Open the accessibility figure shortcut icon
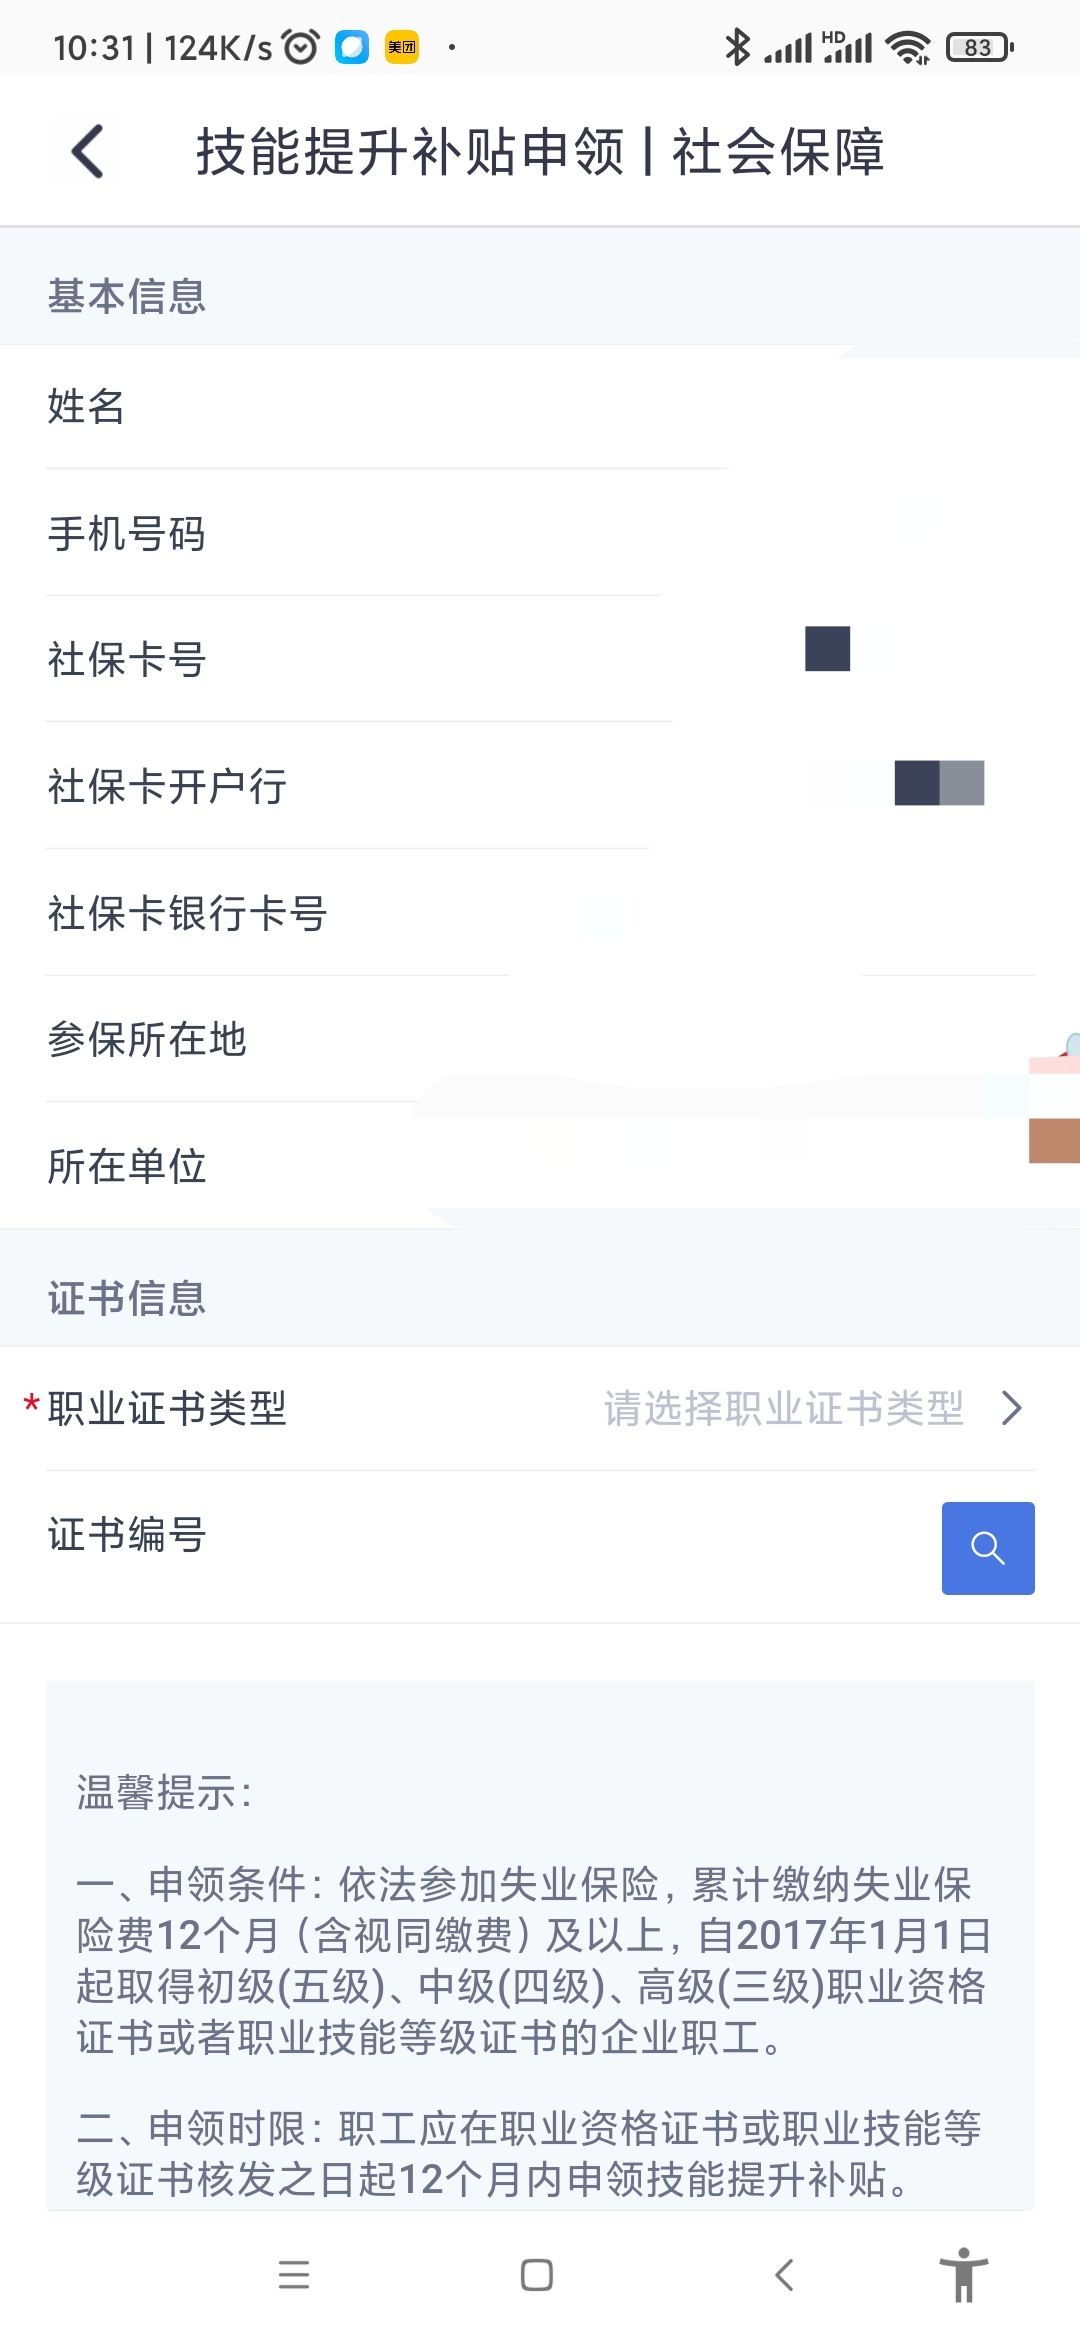Viewport: 1080px width, 2340px height. (x=963, y=2275)
